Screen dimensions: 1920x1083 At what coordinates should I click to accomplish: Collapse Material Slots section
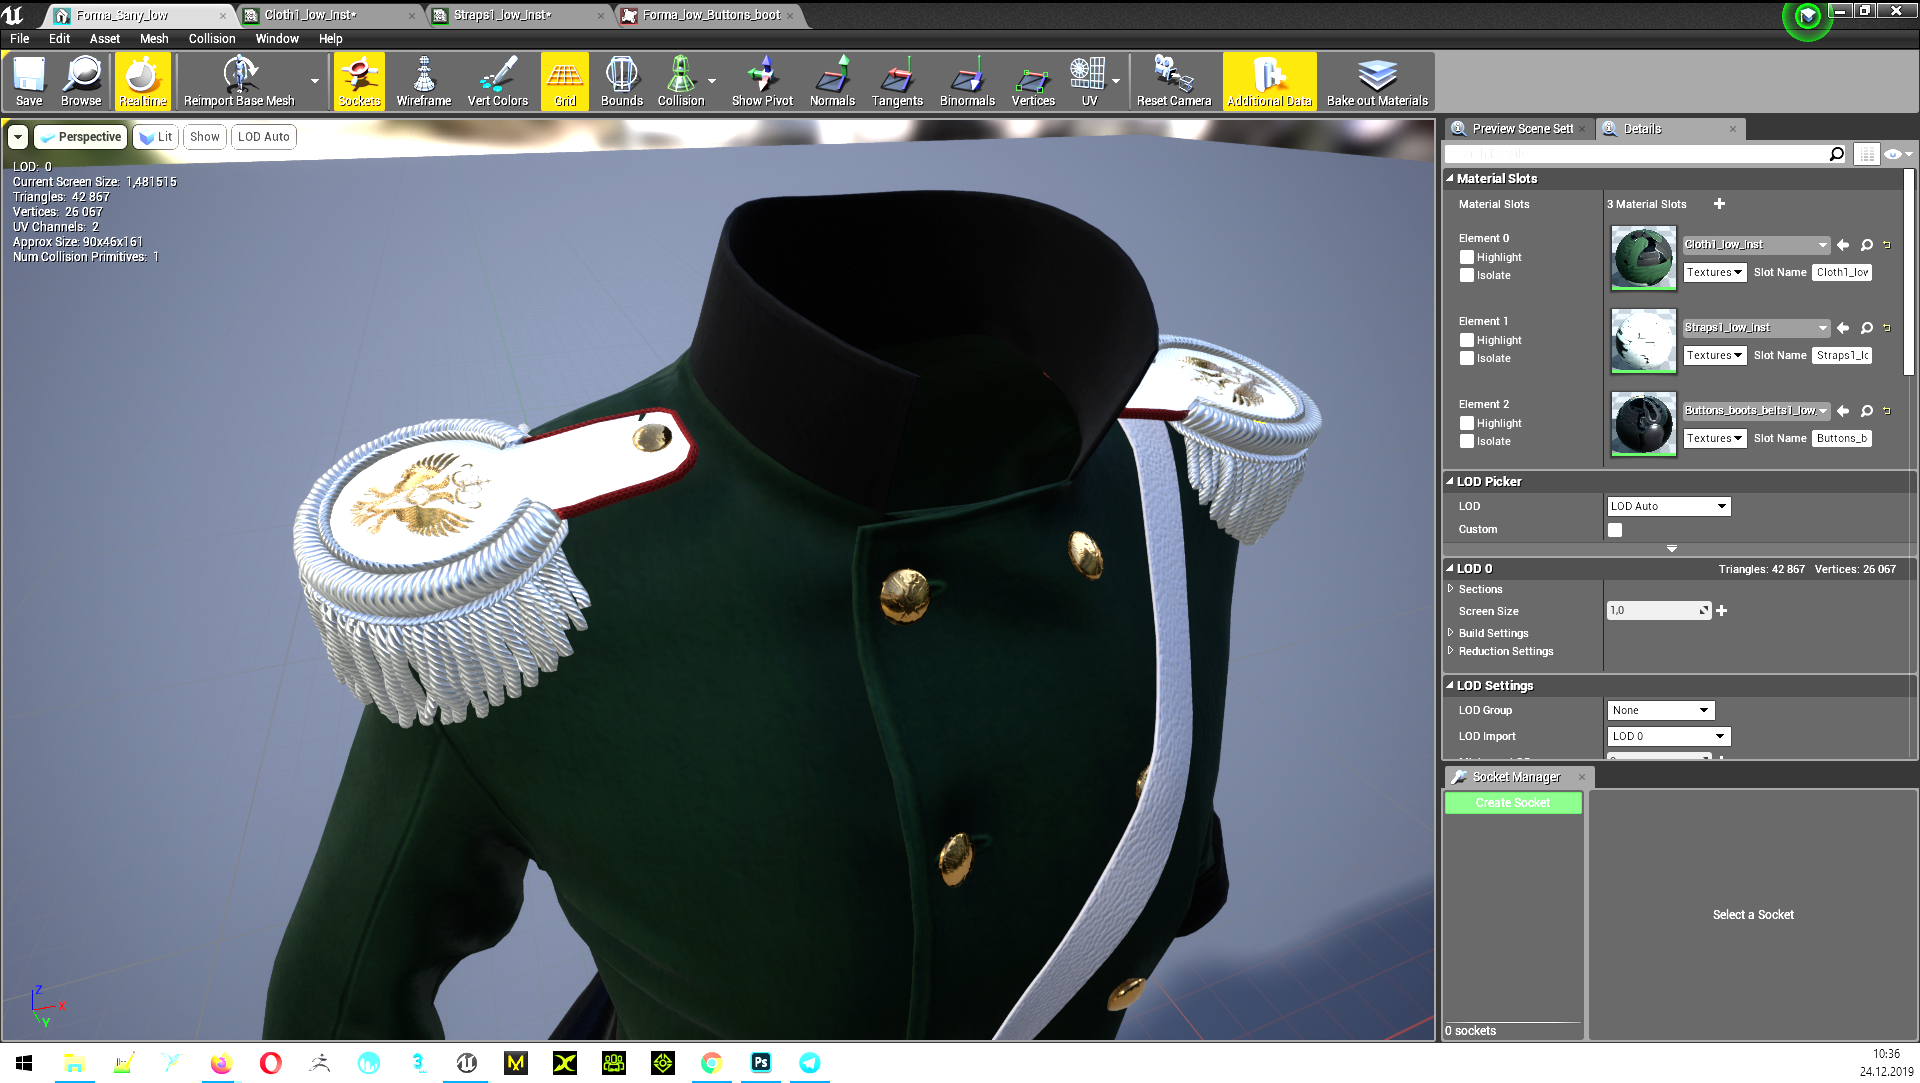[x=1450, y=178]
